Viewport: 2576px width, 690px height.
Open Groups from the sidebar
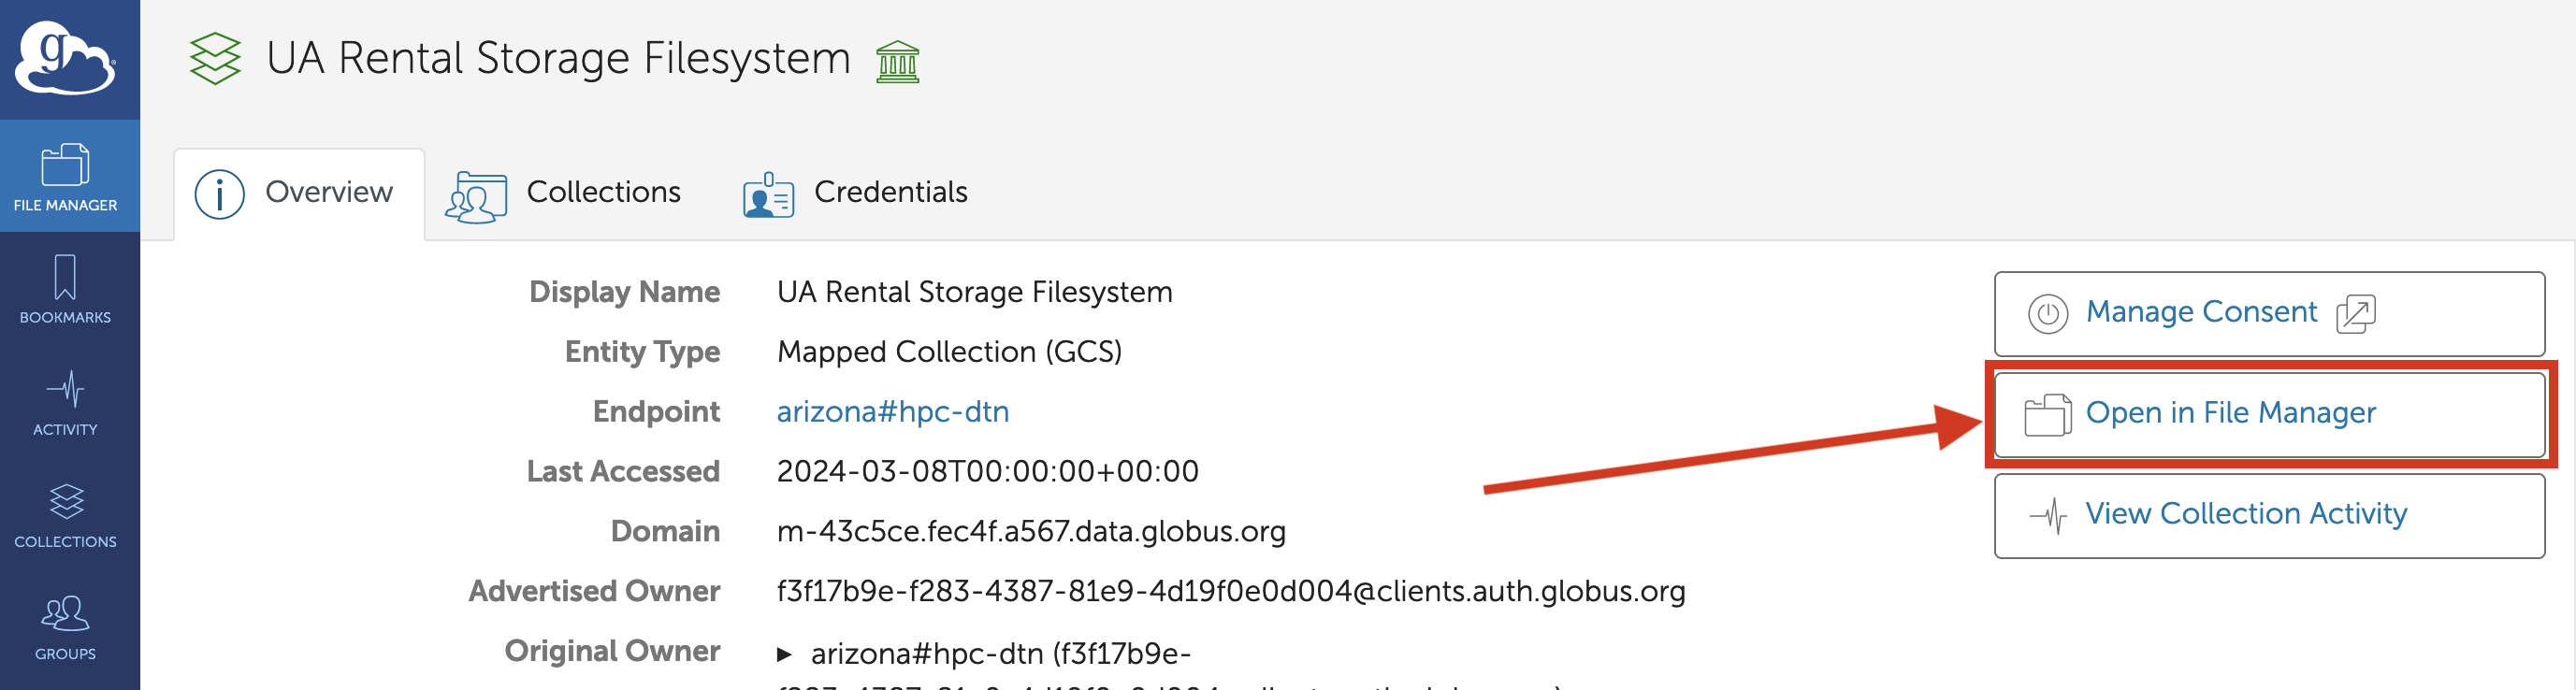coord(66,627)
